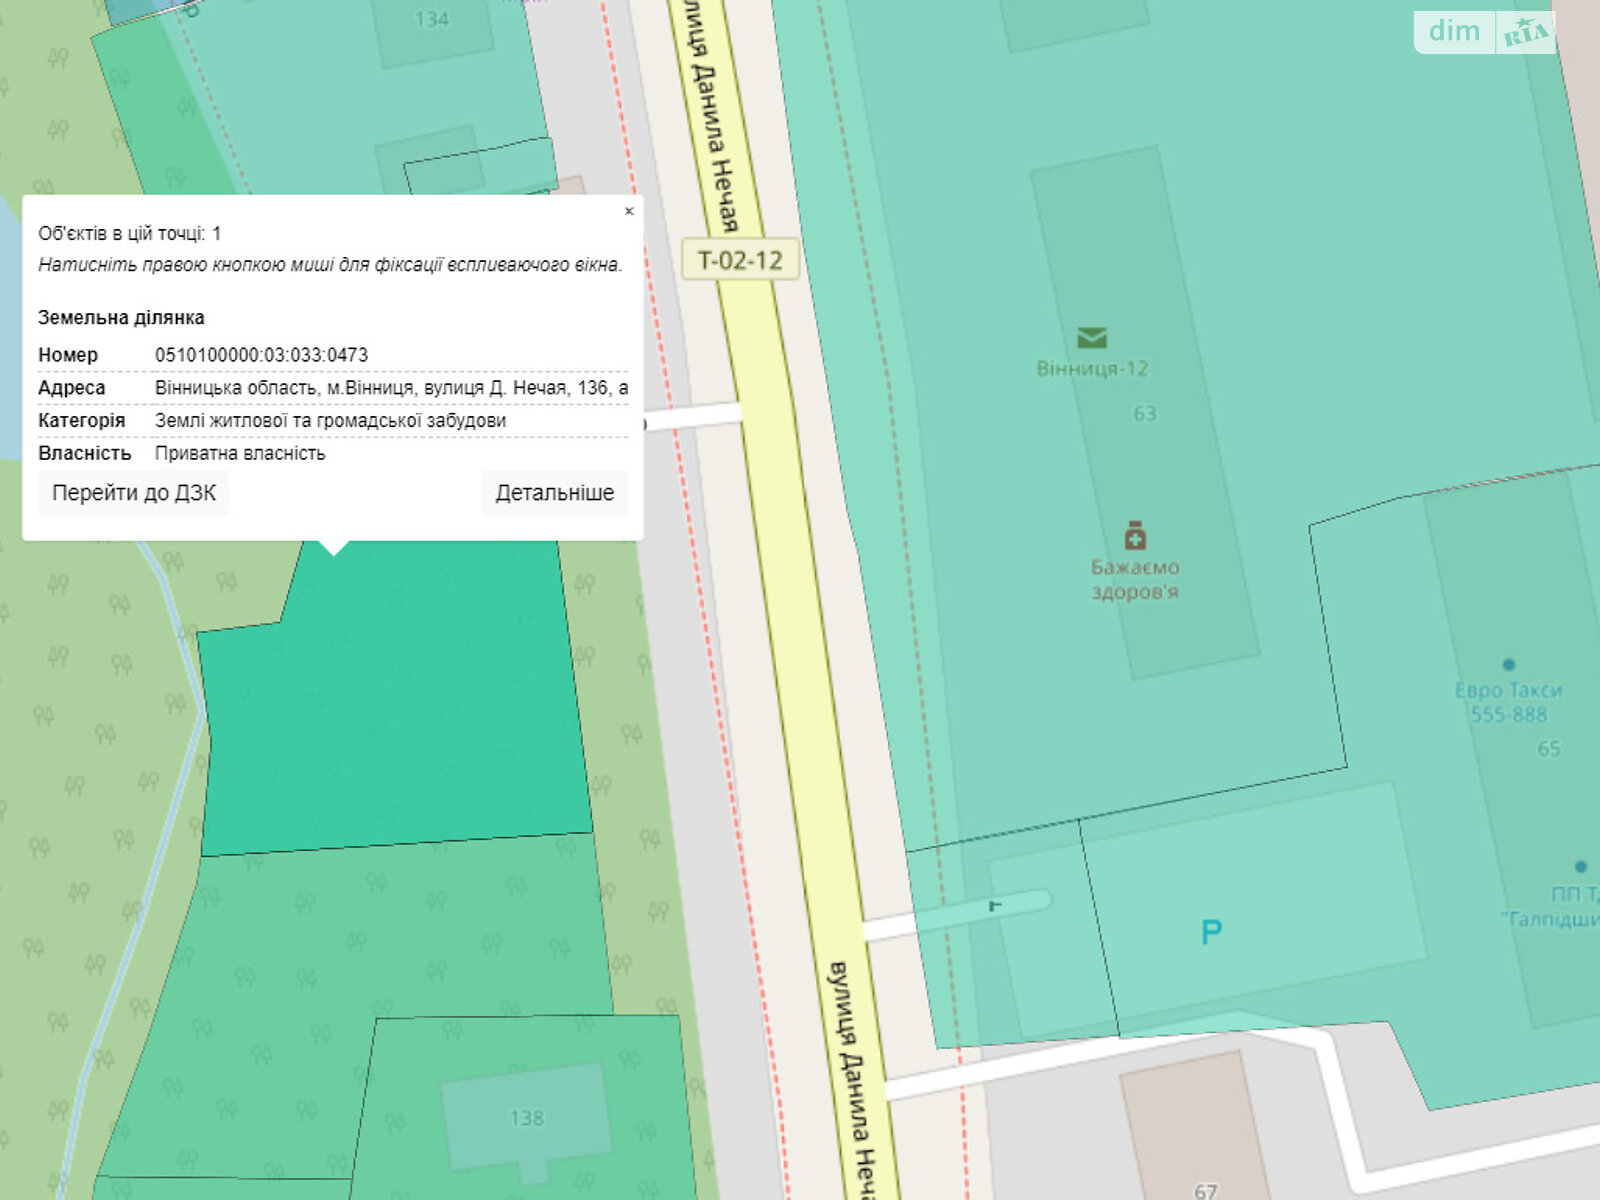
Task: Click building number 134 on map
Action: pos(432,19)
